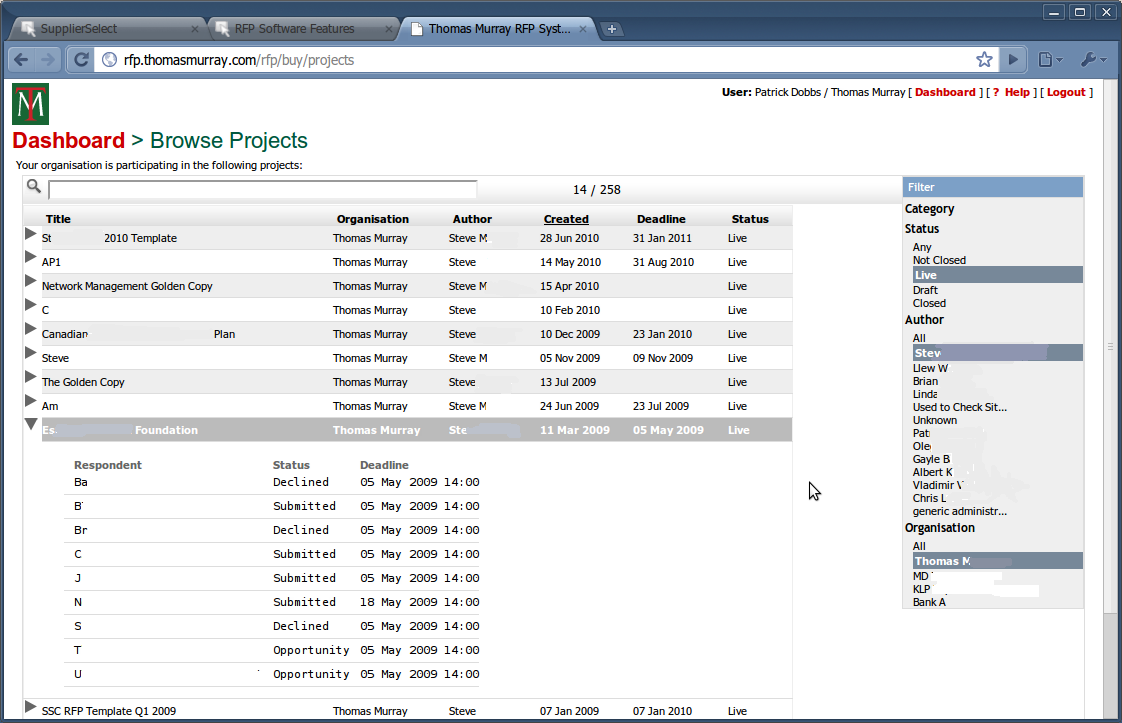
Task: Filter author by Used to Check Sit...
Action: tap(960, 407)
